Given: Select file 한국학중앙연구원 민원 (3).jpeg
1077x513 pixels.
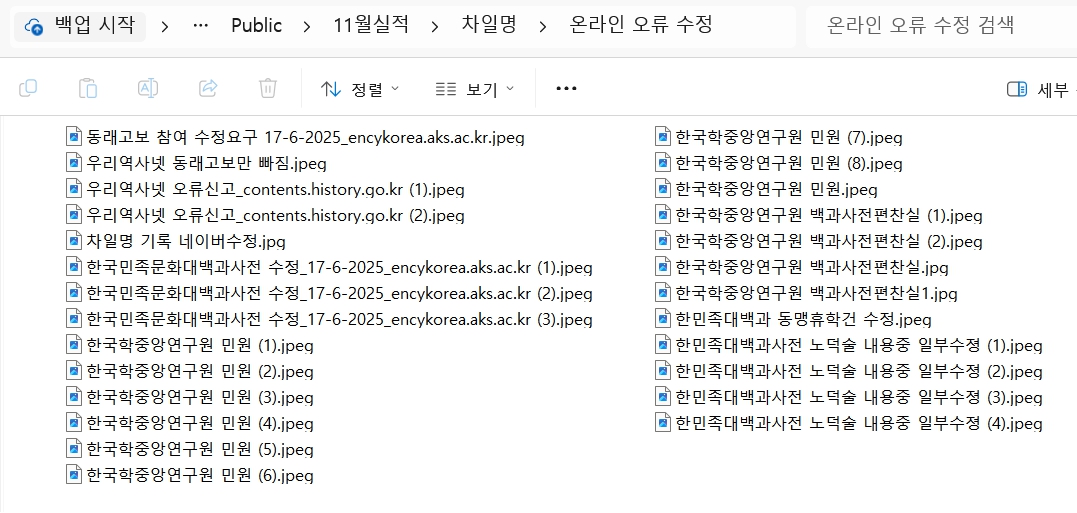Looking at the screenshot, I should [x=190, y=398].
